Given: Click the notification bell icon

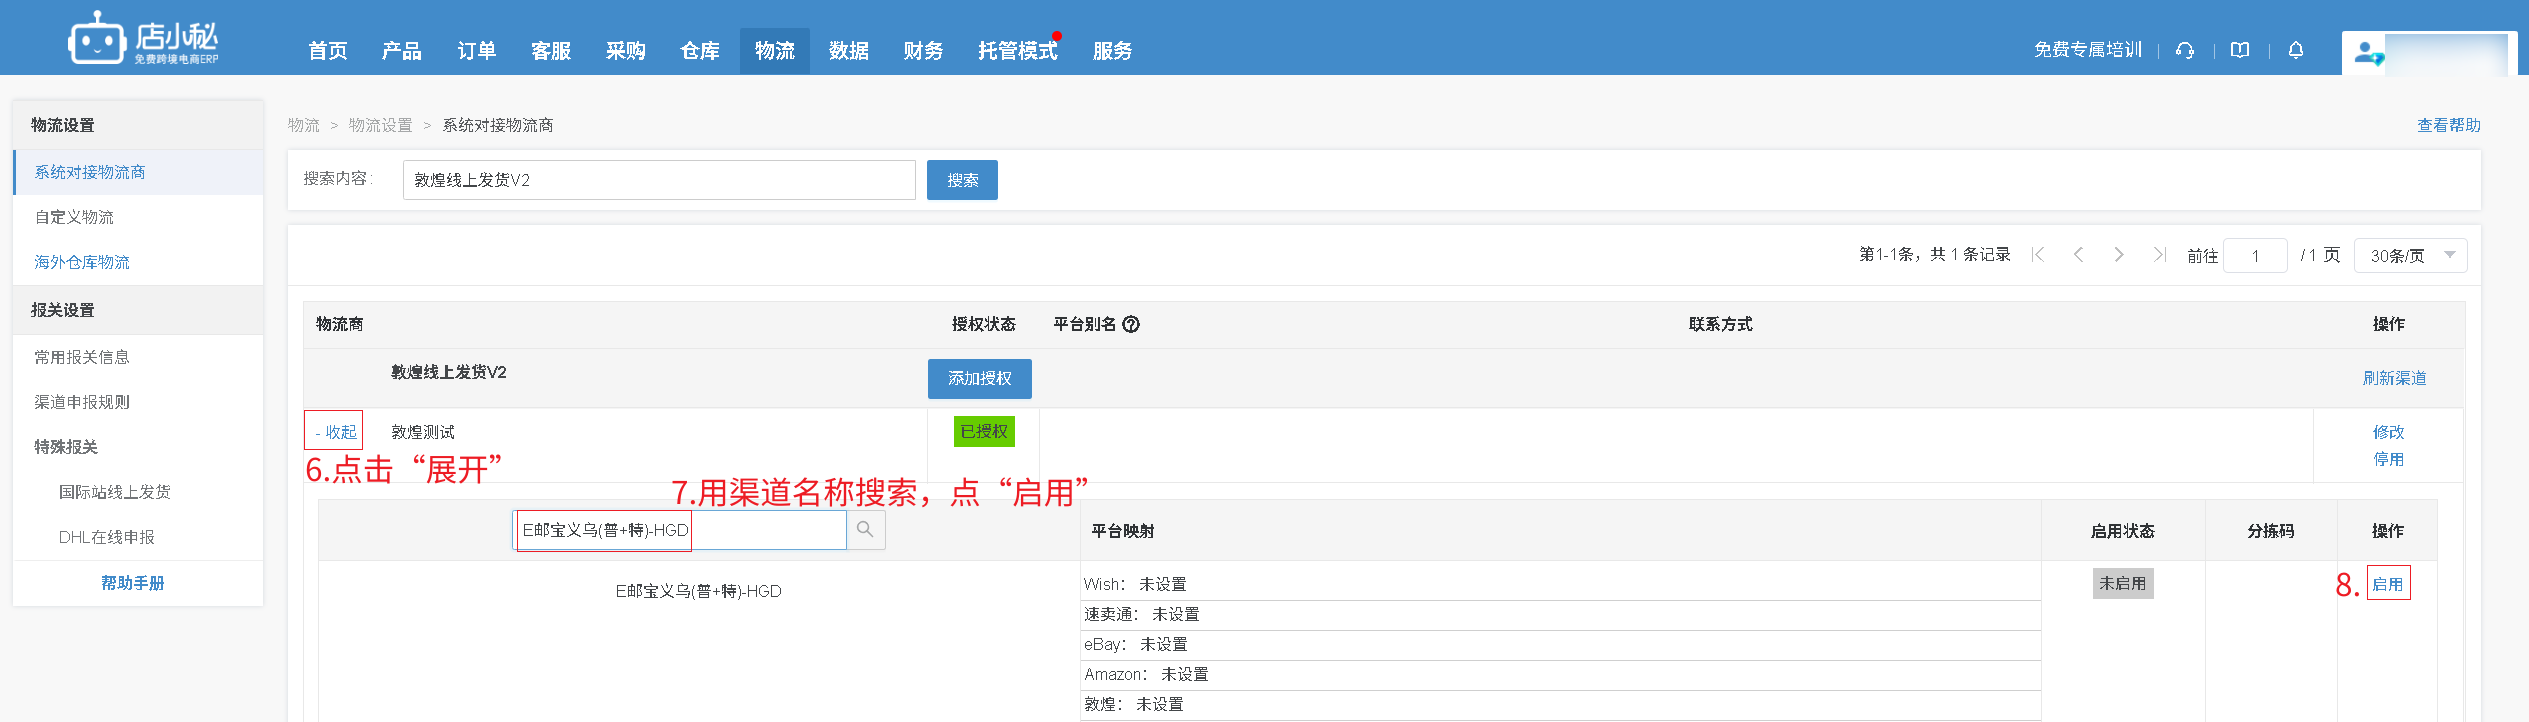Looking at the screenshot, I should point(2296,50).
